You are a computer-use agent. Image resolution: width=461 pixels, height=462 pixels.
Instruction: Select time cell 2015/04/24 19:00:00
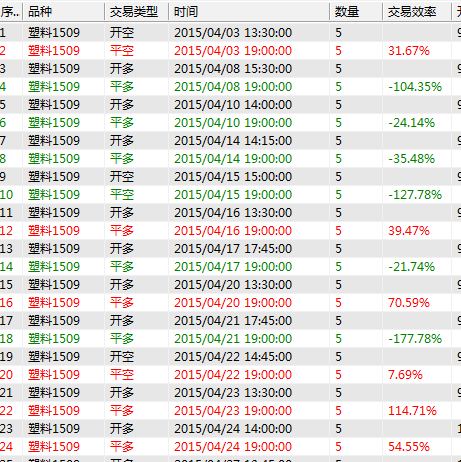click(x=233, y=447)
